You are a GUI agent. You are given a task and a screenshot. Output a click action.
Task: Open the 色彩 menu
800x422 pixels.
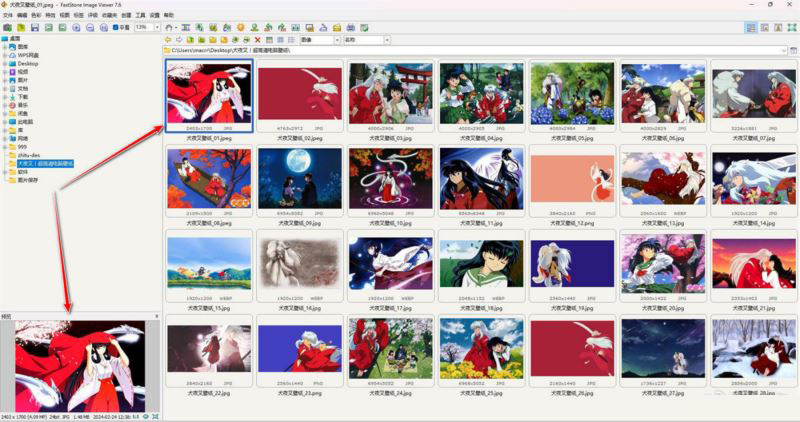(x=36, y=15)
